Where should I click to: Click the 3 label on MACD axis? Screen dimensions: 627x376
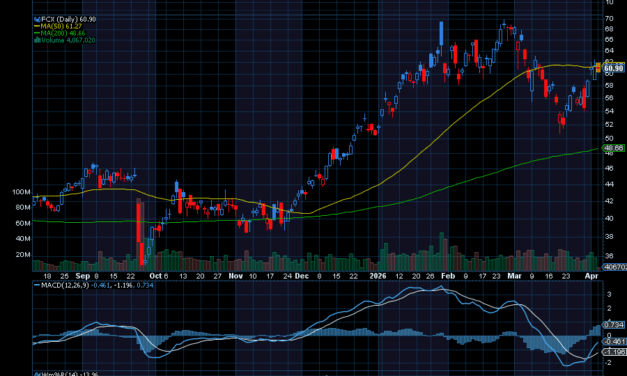609,294
